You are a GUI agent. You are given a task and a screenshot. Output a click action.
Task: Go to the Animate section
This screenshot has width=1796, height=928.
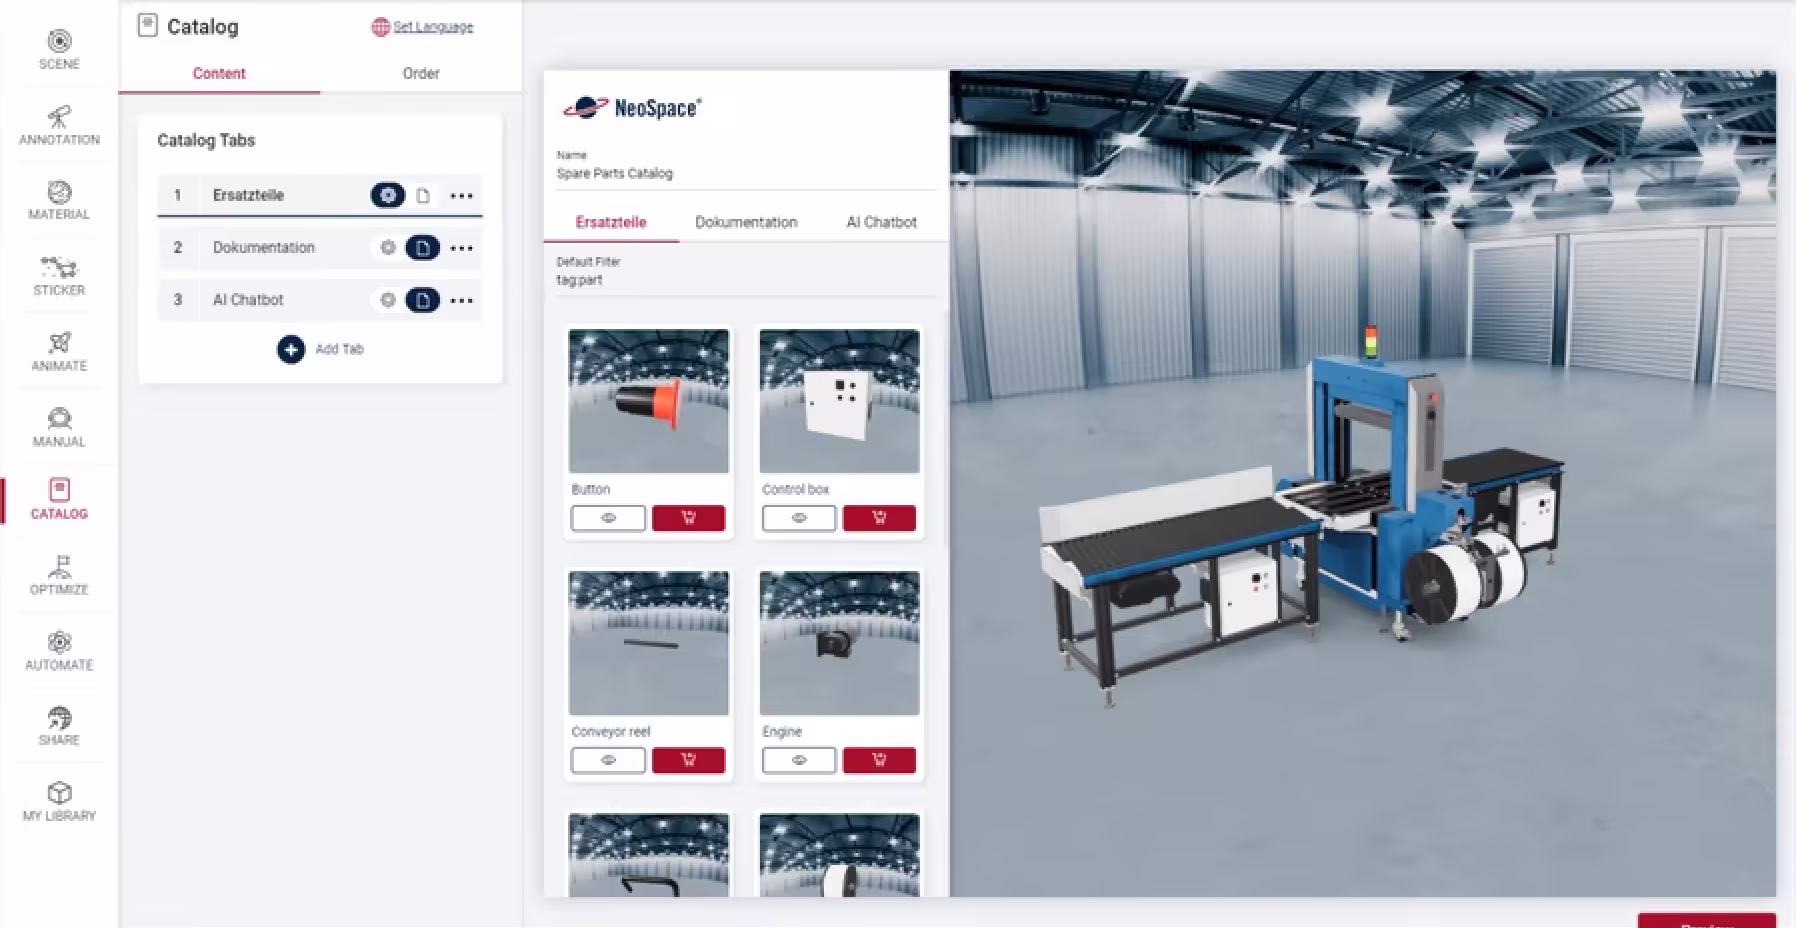tap(59, 352)
